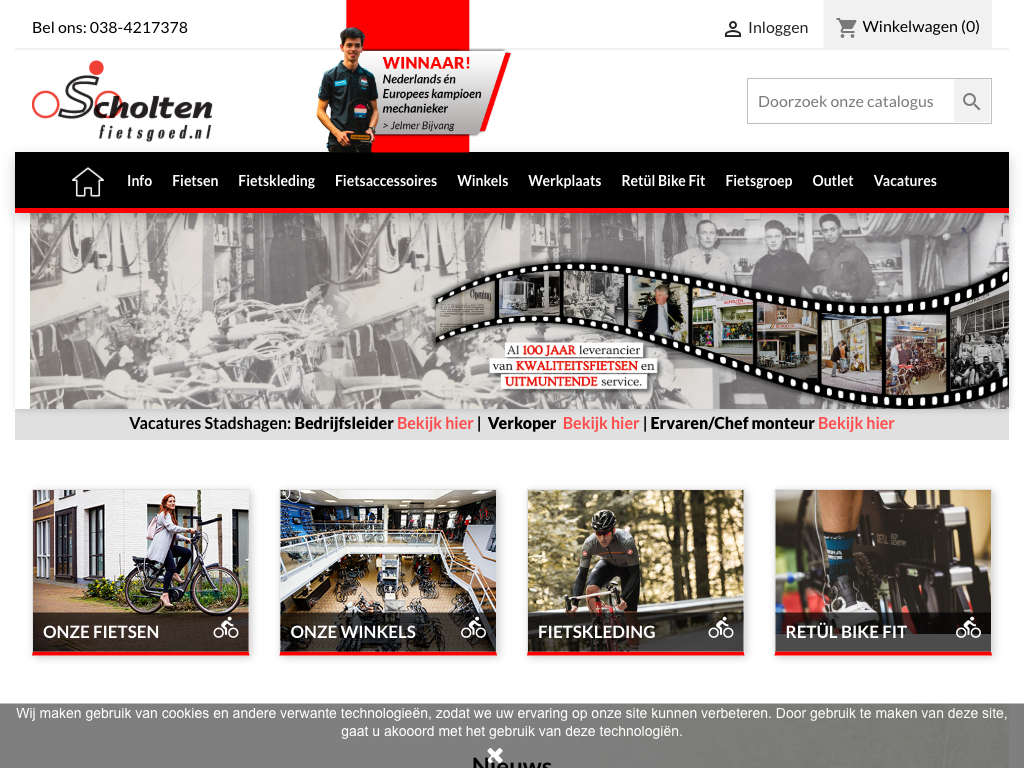Open Winkelwagen (0)
The width and height of the screenshot is (1024, 768).
pos(908,25)
